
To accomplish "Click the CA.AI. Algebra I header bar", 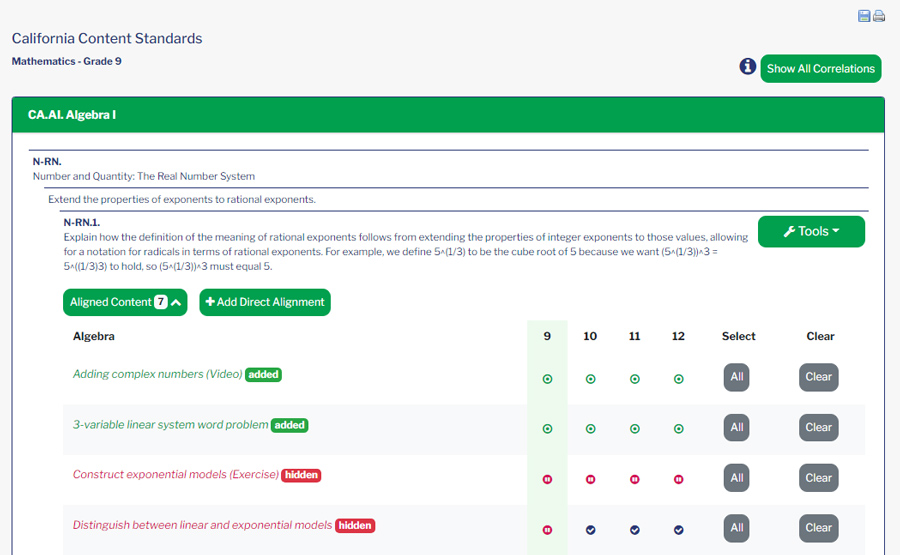I will coord(448,115).
